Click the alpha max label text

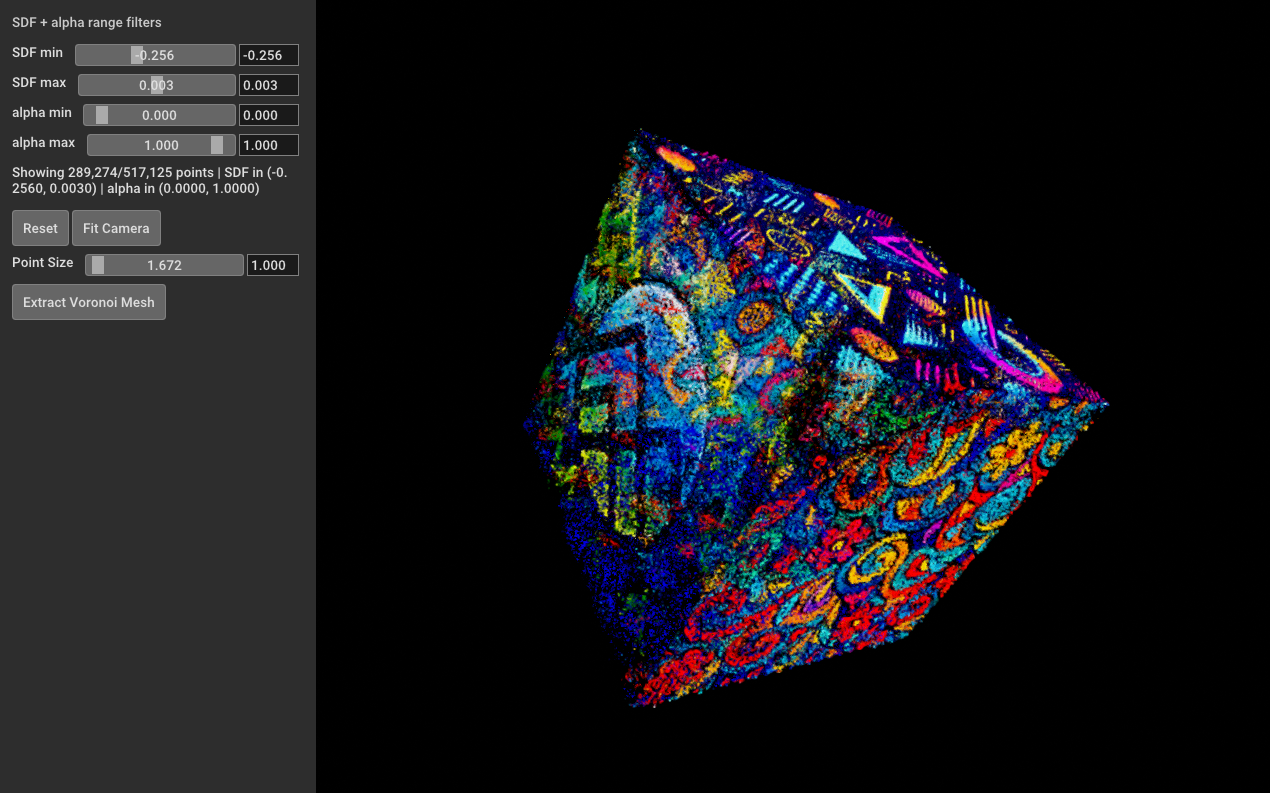click(x=43, y=143)
